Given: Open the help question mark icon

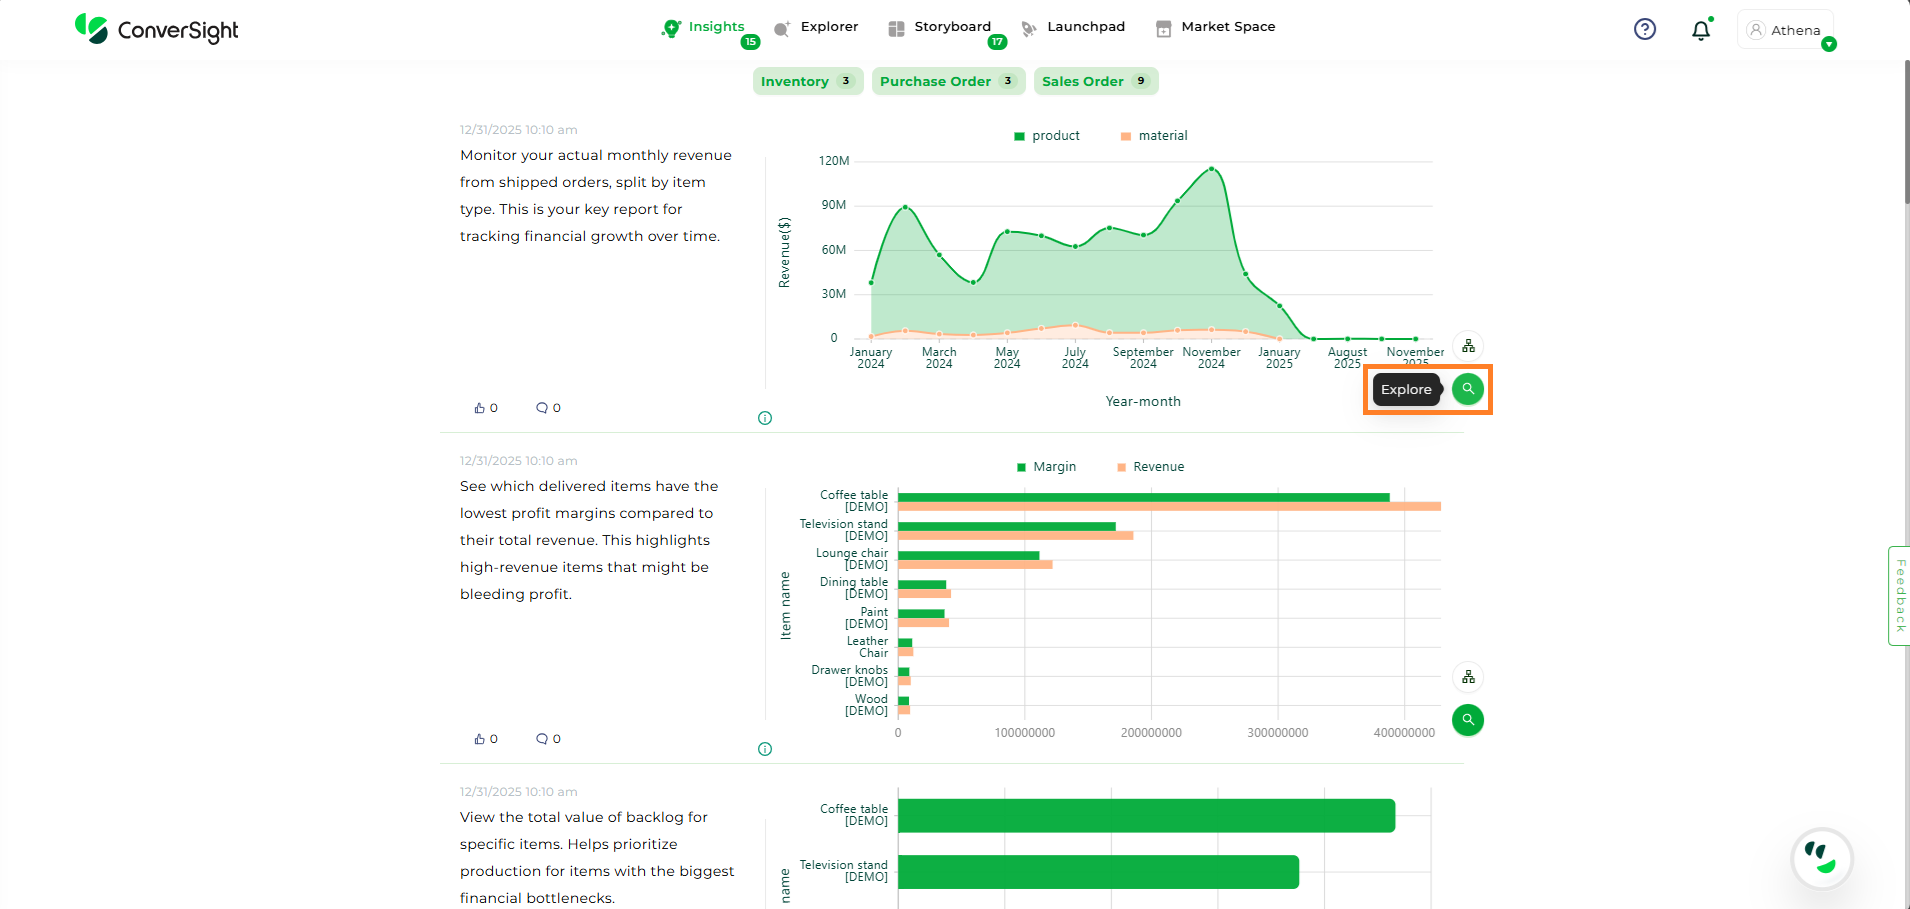Looking at the screenshot, I should point(1644,30).
